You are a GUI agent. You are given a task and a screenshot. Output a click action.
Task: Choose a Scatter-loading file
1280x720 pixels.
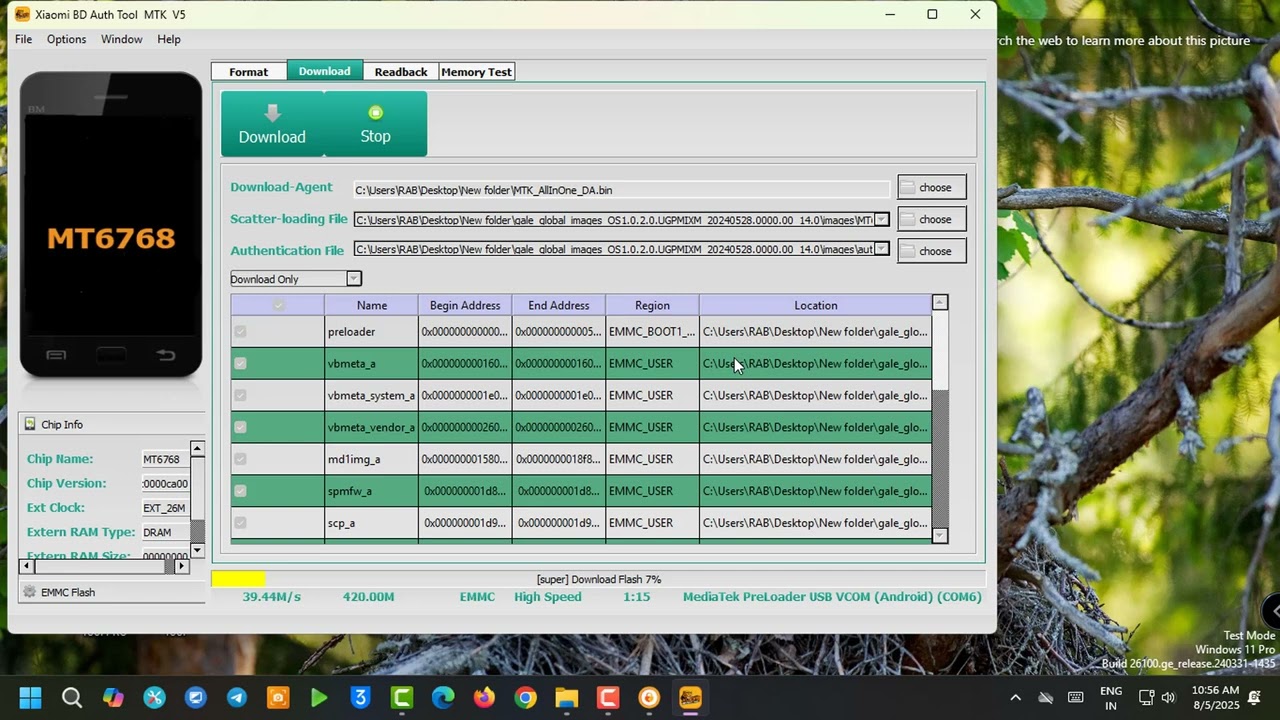click(932, 219)
